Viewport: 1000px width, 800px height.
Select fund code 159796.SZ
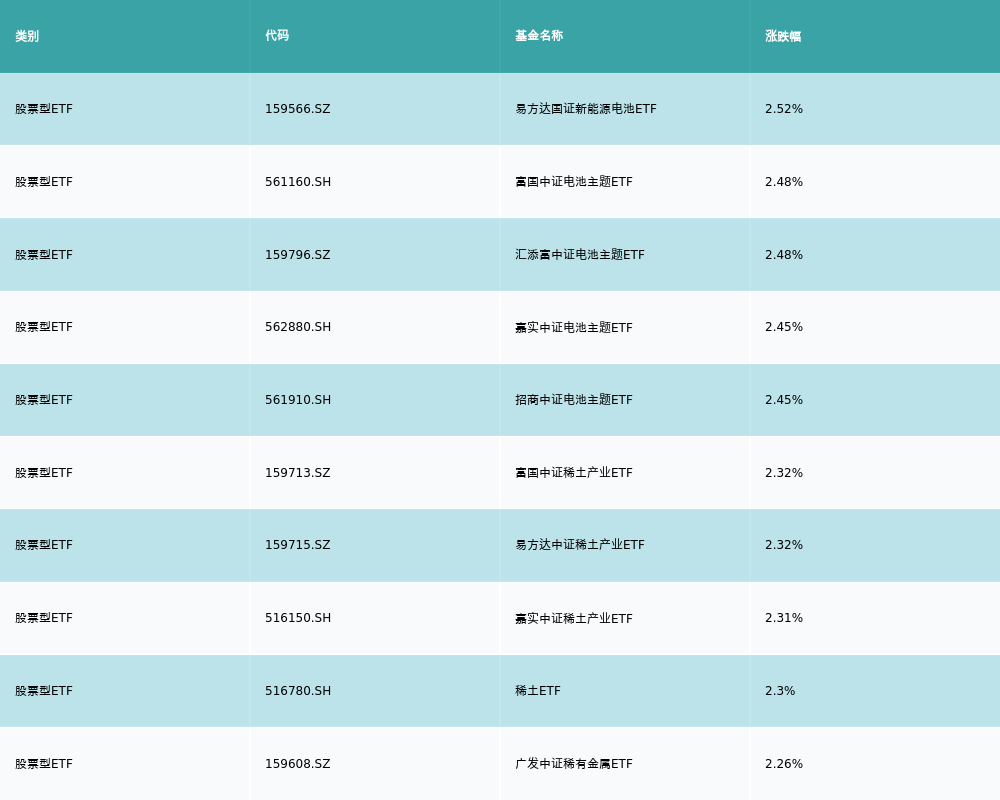[x=298, y=255]
